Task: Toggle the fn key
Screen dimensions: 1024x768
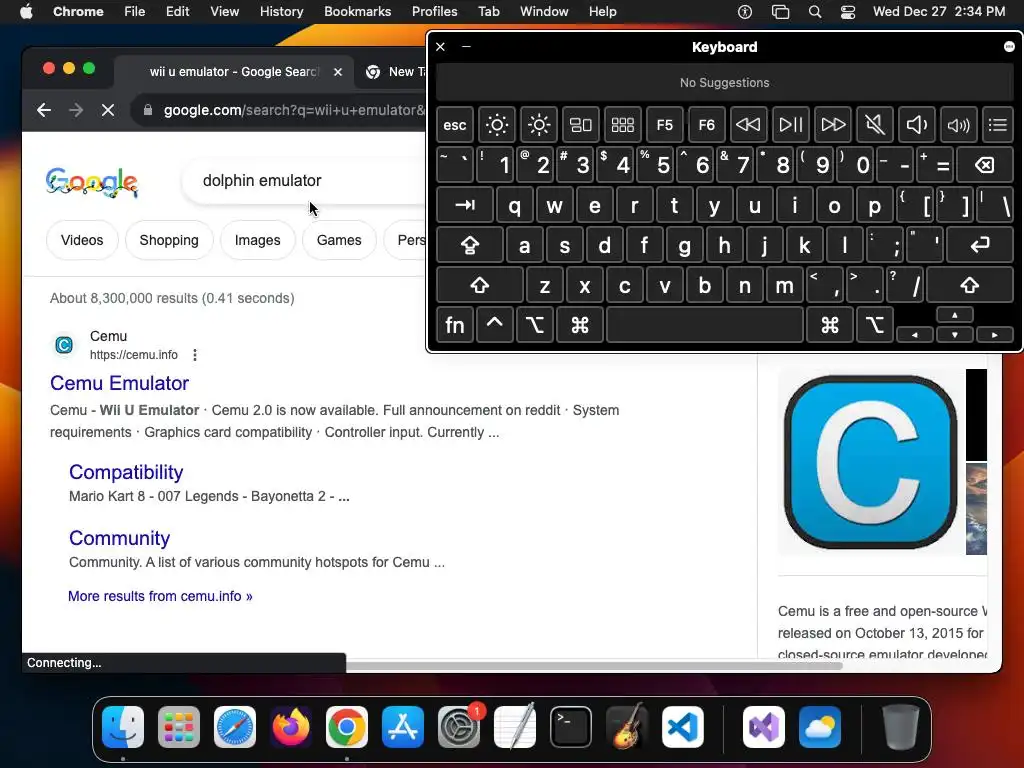Action: 455,325
